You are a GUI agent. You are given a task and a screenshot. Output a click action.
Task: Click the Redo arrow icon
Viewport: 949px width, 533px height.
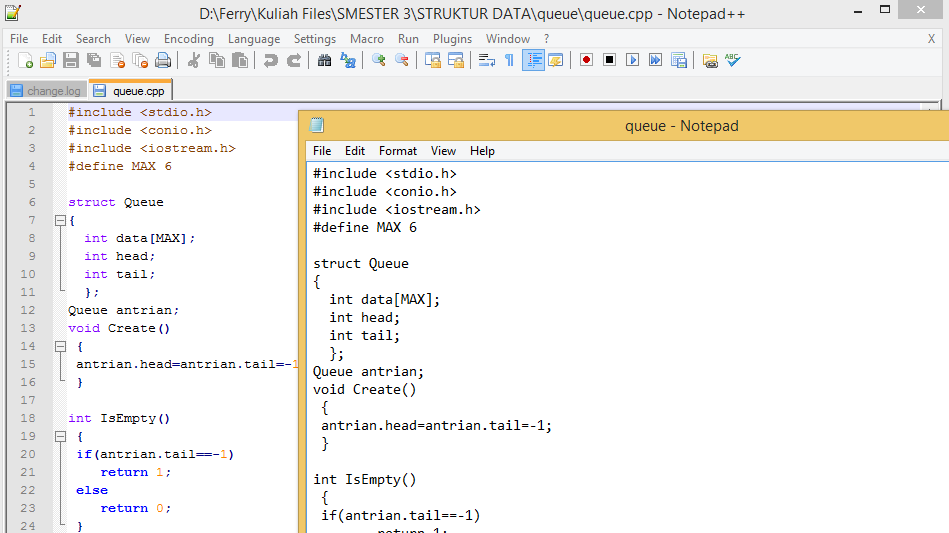pos(294,60)
